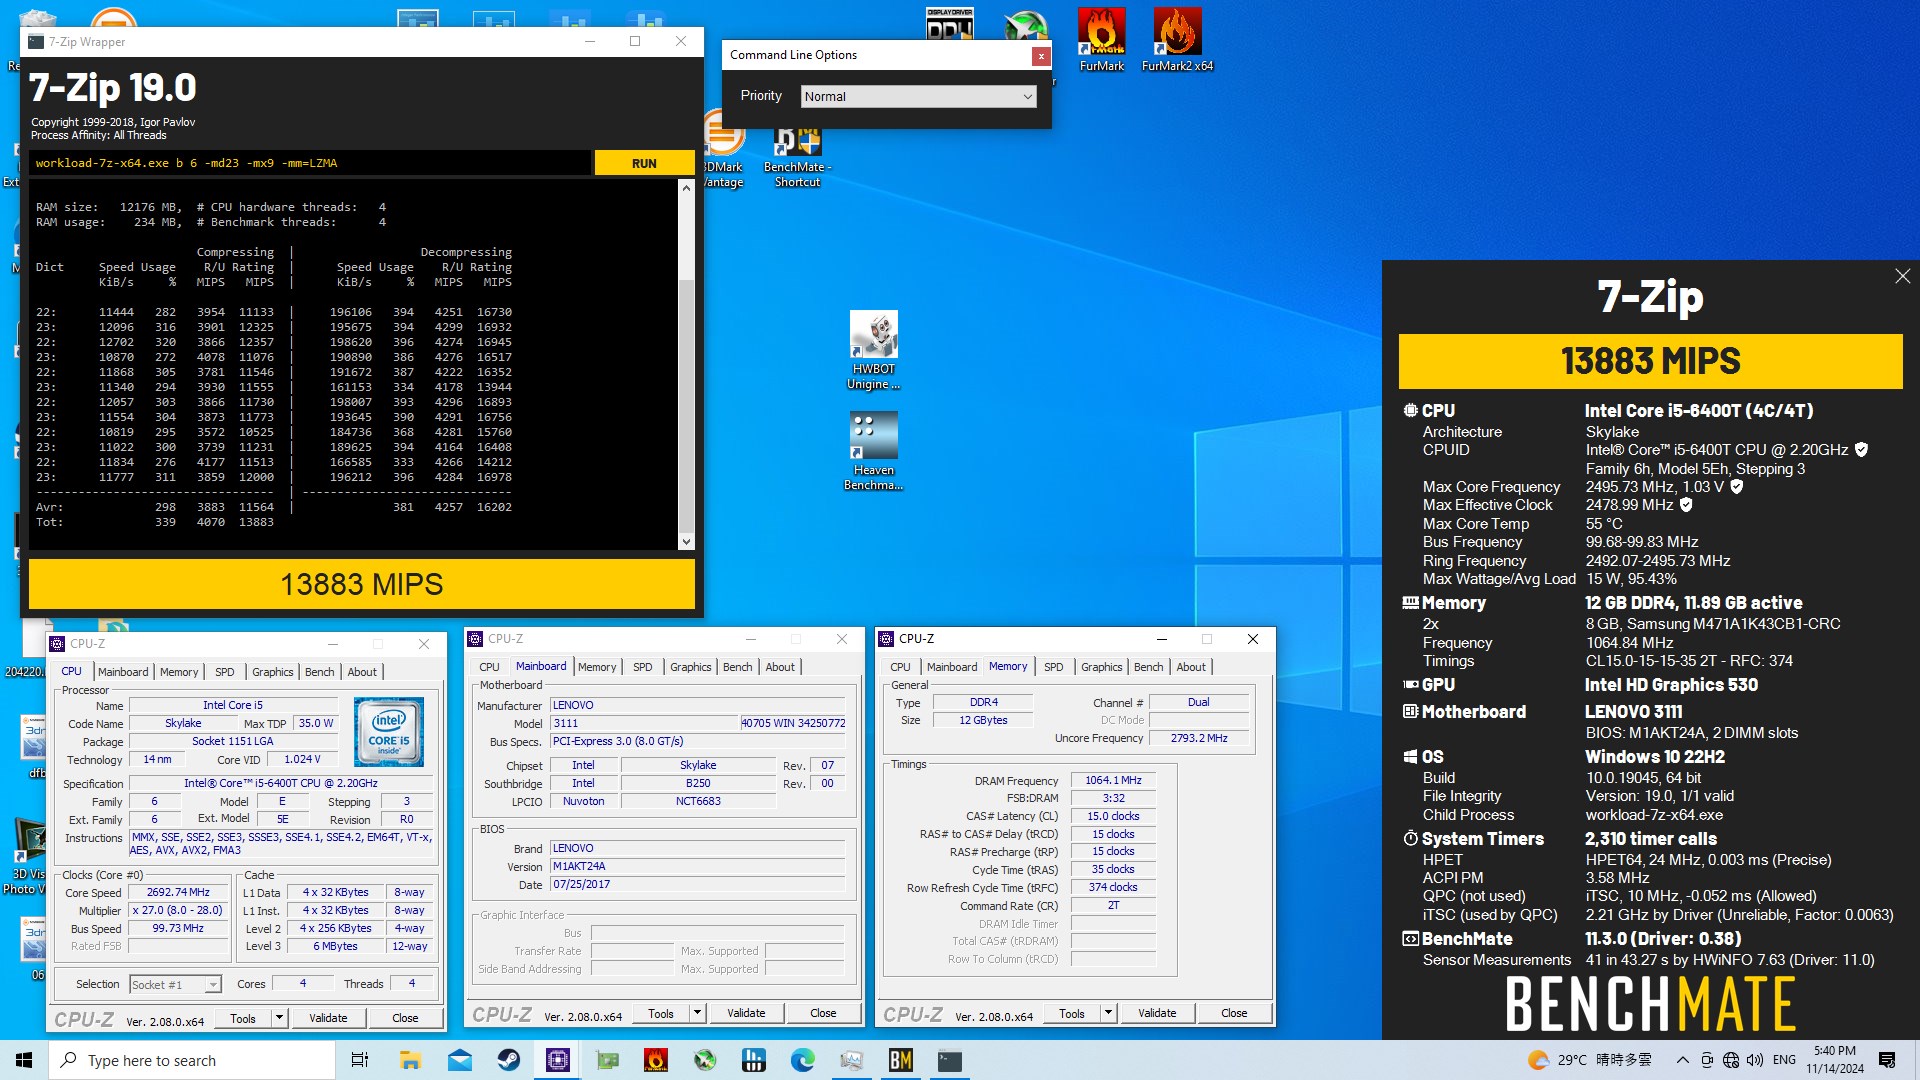Open Socket #1 selection dropdown
This screenshot has height=1080, width=1920.
175,985
